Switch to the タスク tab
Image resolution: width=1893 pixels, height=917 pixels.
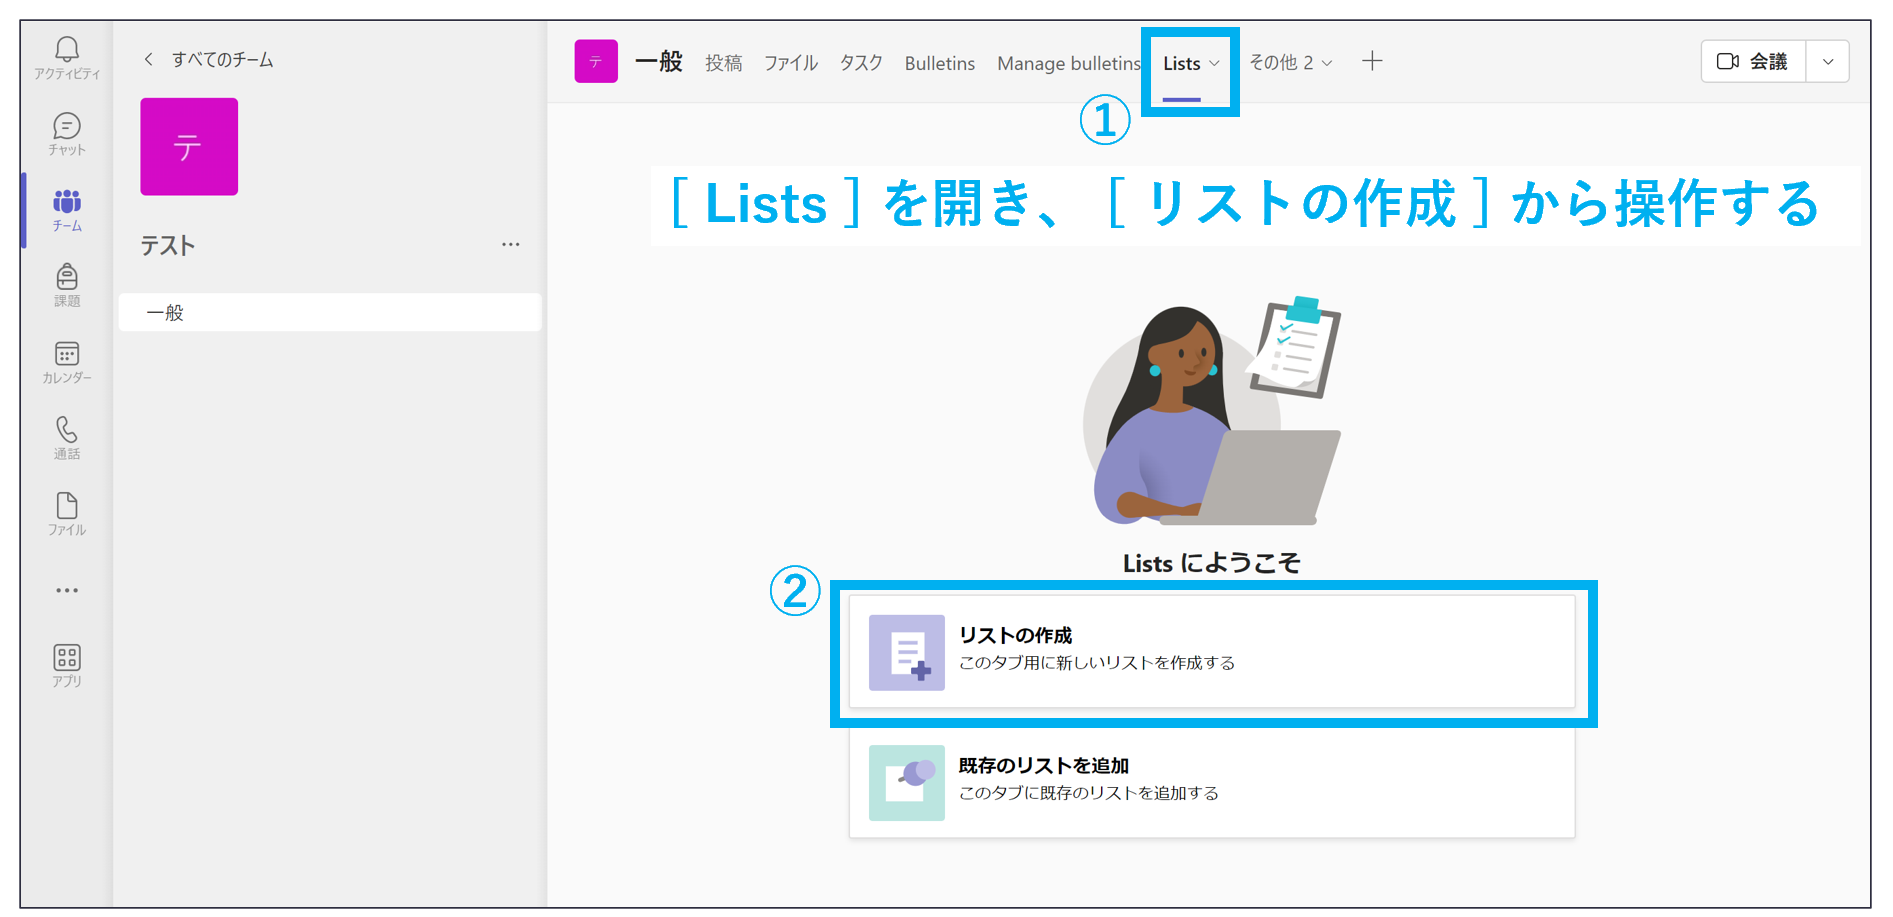(x=861, y=63)
